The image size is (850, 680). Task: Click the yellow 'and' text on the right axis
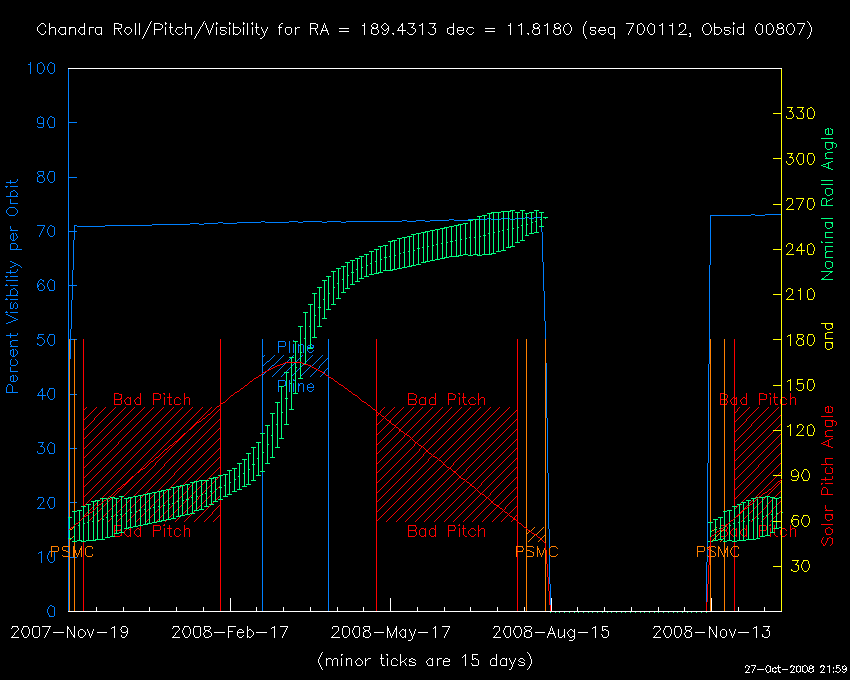[827, 337]
